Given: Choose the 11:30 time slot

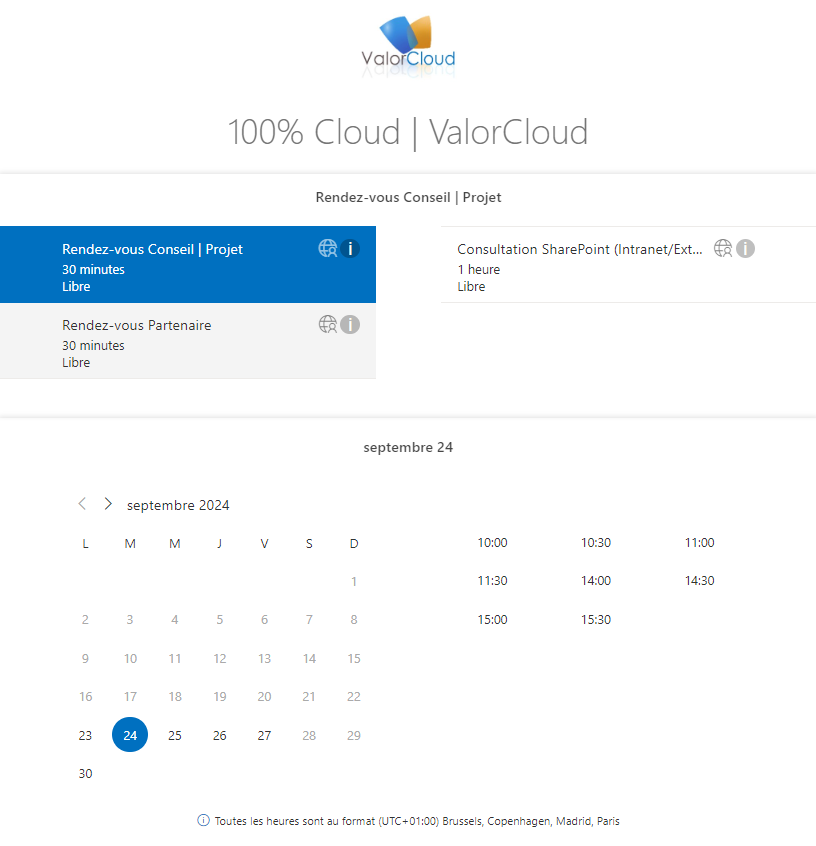Looking at the screenshot, I should click(x=492, y=581).
